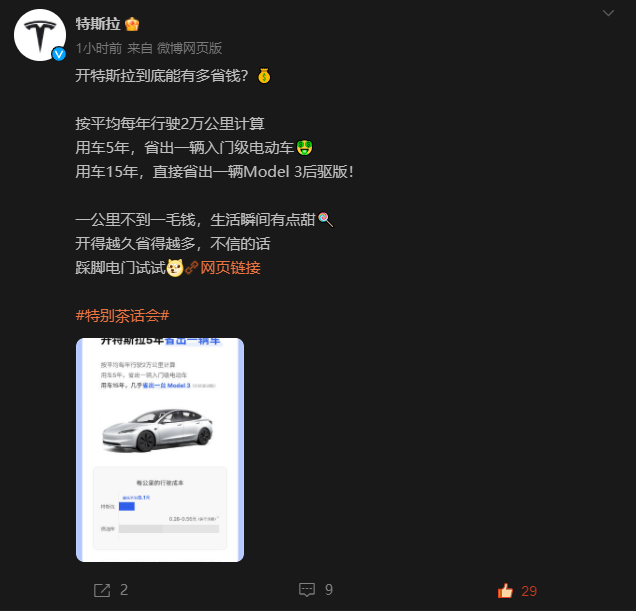Click the doge emoji in the post
Viewport: 636px width, 611px height.
(x=175, y=268)
